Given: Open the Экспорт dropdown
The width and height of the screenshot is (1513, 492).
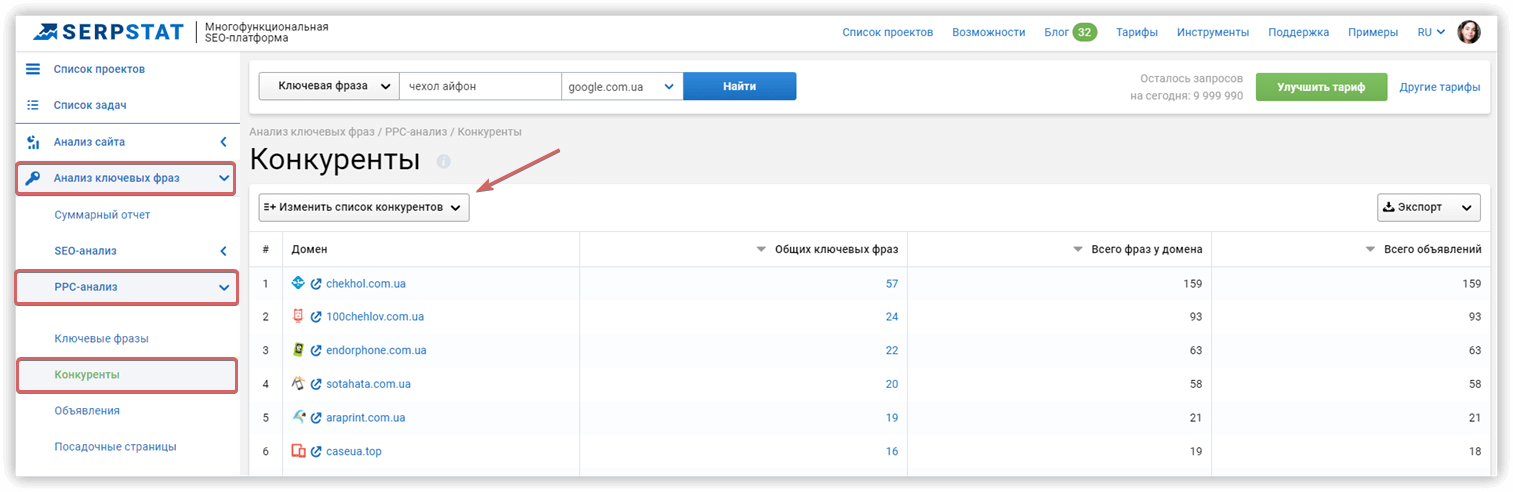Looking at the screenshot, I should pyautogui.click(x=1428, y=207).
